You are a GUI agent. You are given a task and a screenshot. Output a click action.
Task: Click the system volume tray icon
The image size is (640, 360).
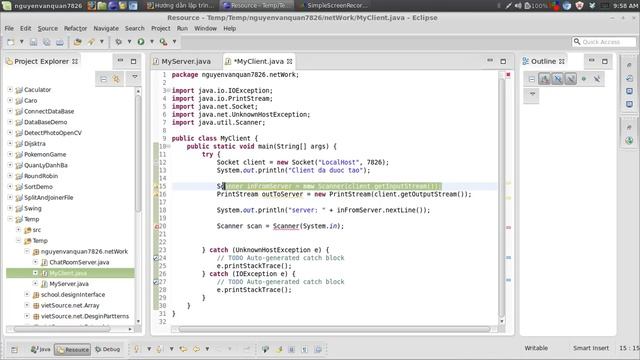pos(518,6)
